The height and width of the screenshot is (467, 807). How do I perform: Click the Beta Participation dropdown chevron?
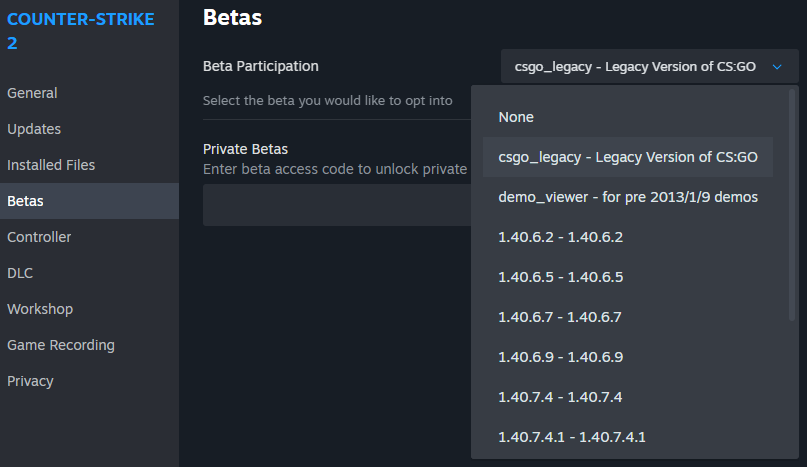[777, 67]
